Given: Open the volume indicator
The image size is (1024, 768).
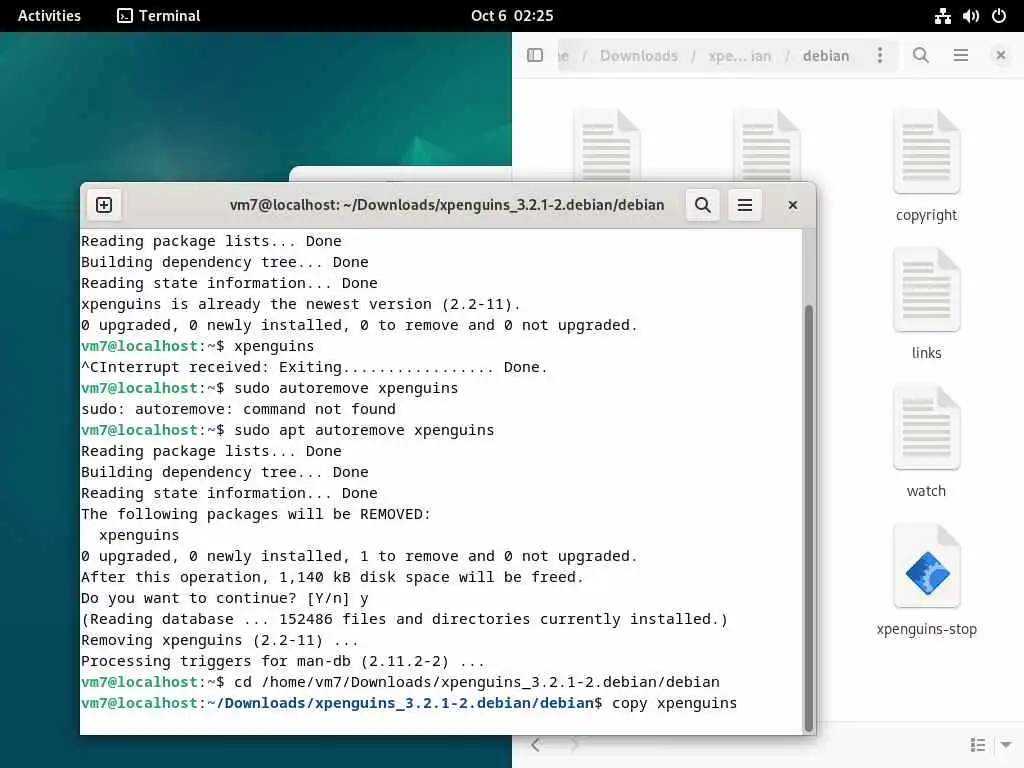Looking at the screenshot, I should pyautogui.click(x=970, y=16).
